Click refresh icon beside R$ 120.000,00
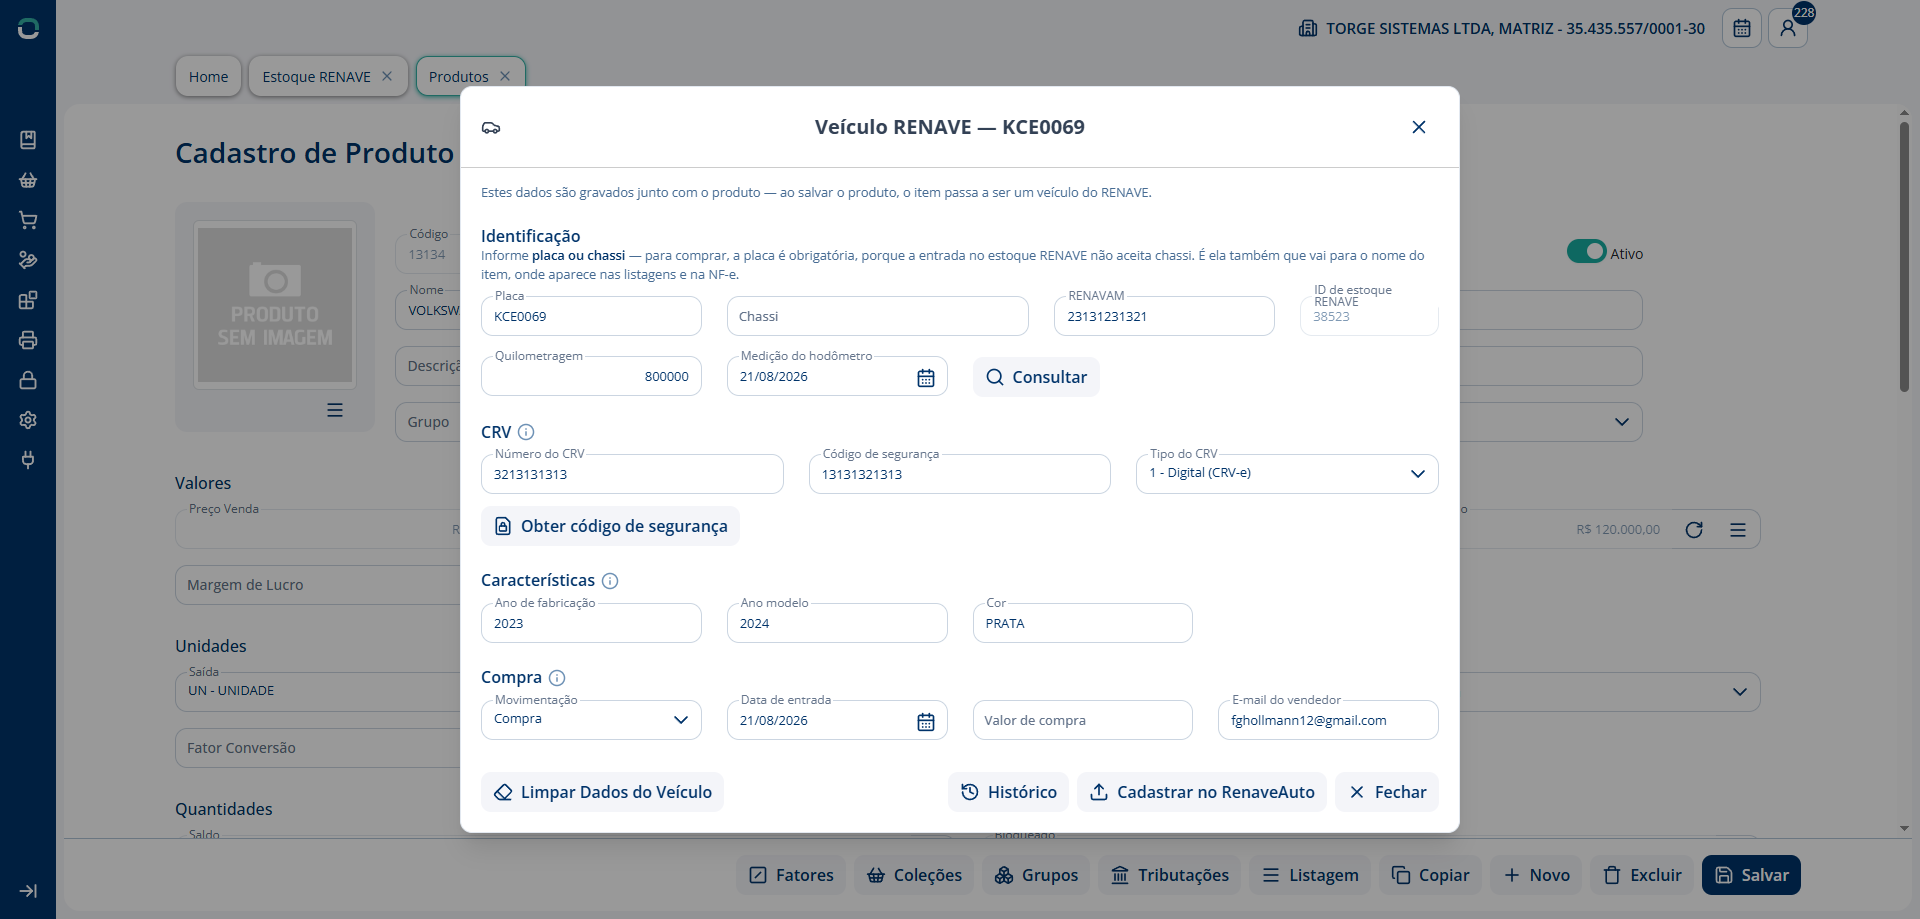Image resolution: width=1920 pixels, height=919 pixels. click(1694, 530)
